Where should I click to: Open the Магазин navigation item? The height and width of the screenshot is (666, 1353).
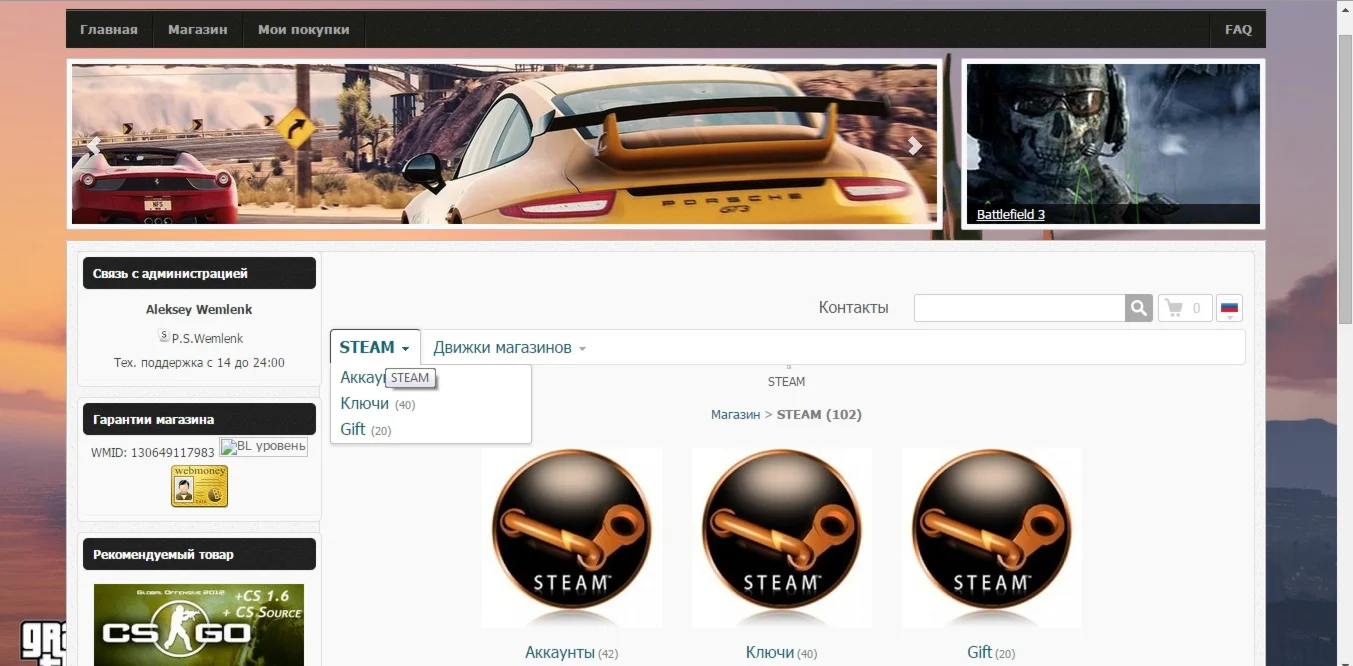click(198, 29)
